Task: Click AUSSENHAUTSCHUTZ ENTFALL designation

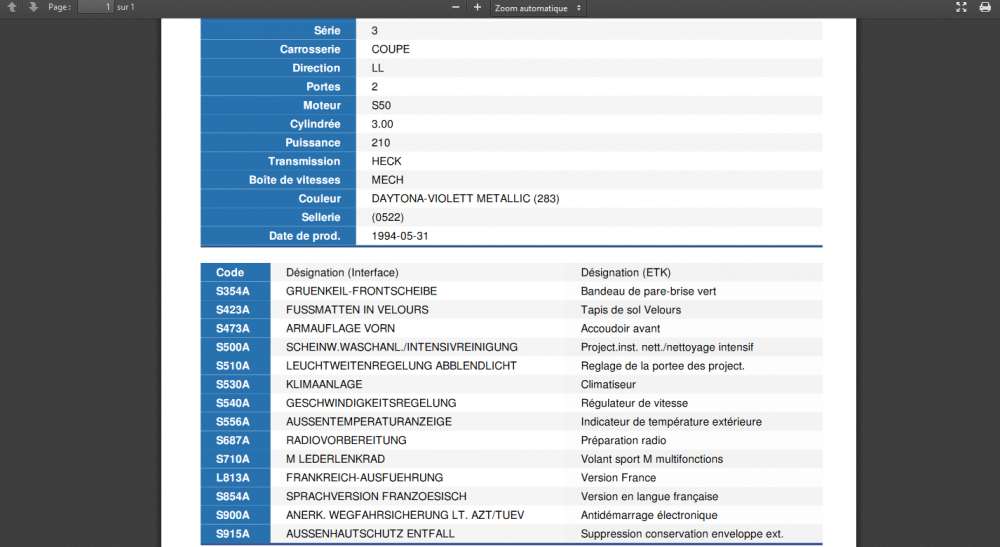Action: tap(370, 534)
